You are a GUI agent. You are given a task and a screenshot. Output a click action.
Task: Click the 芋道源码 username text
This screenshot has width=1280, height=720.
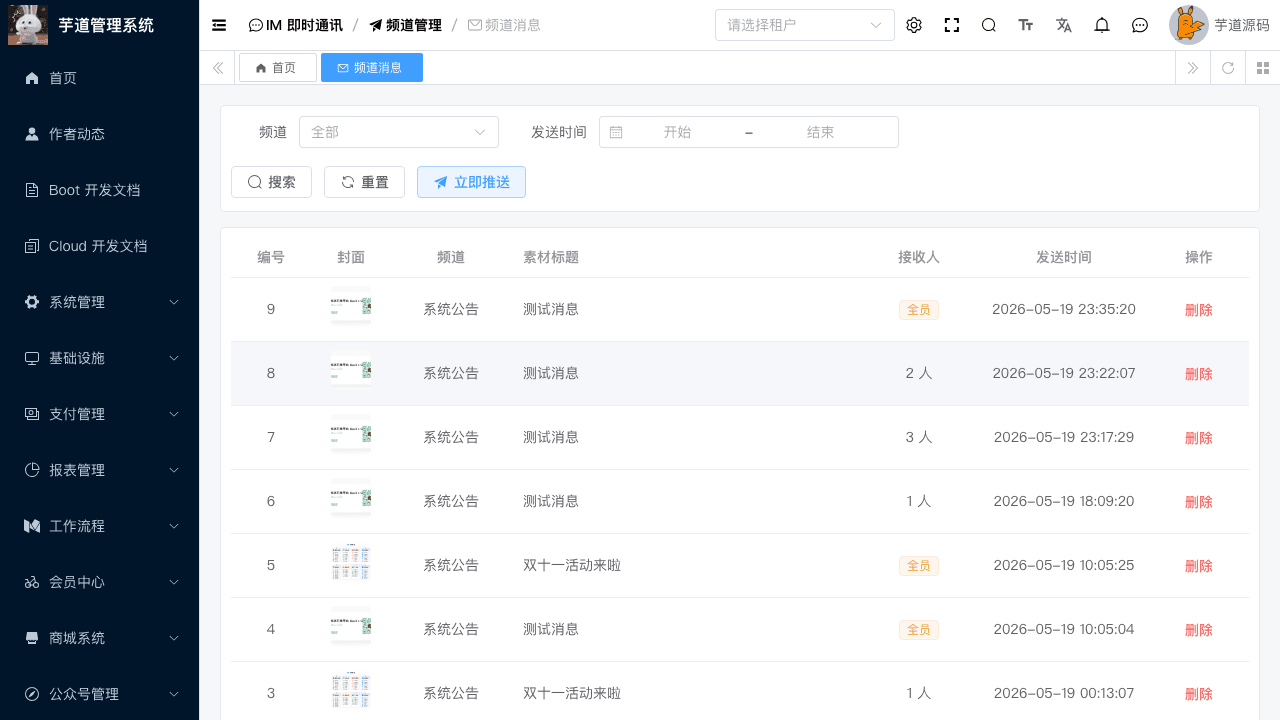pos(1242,25)
